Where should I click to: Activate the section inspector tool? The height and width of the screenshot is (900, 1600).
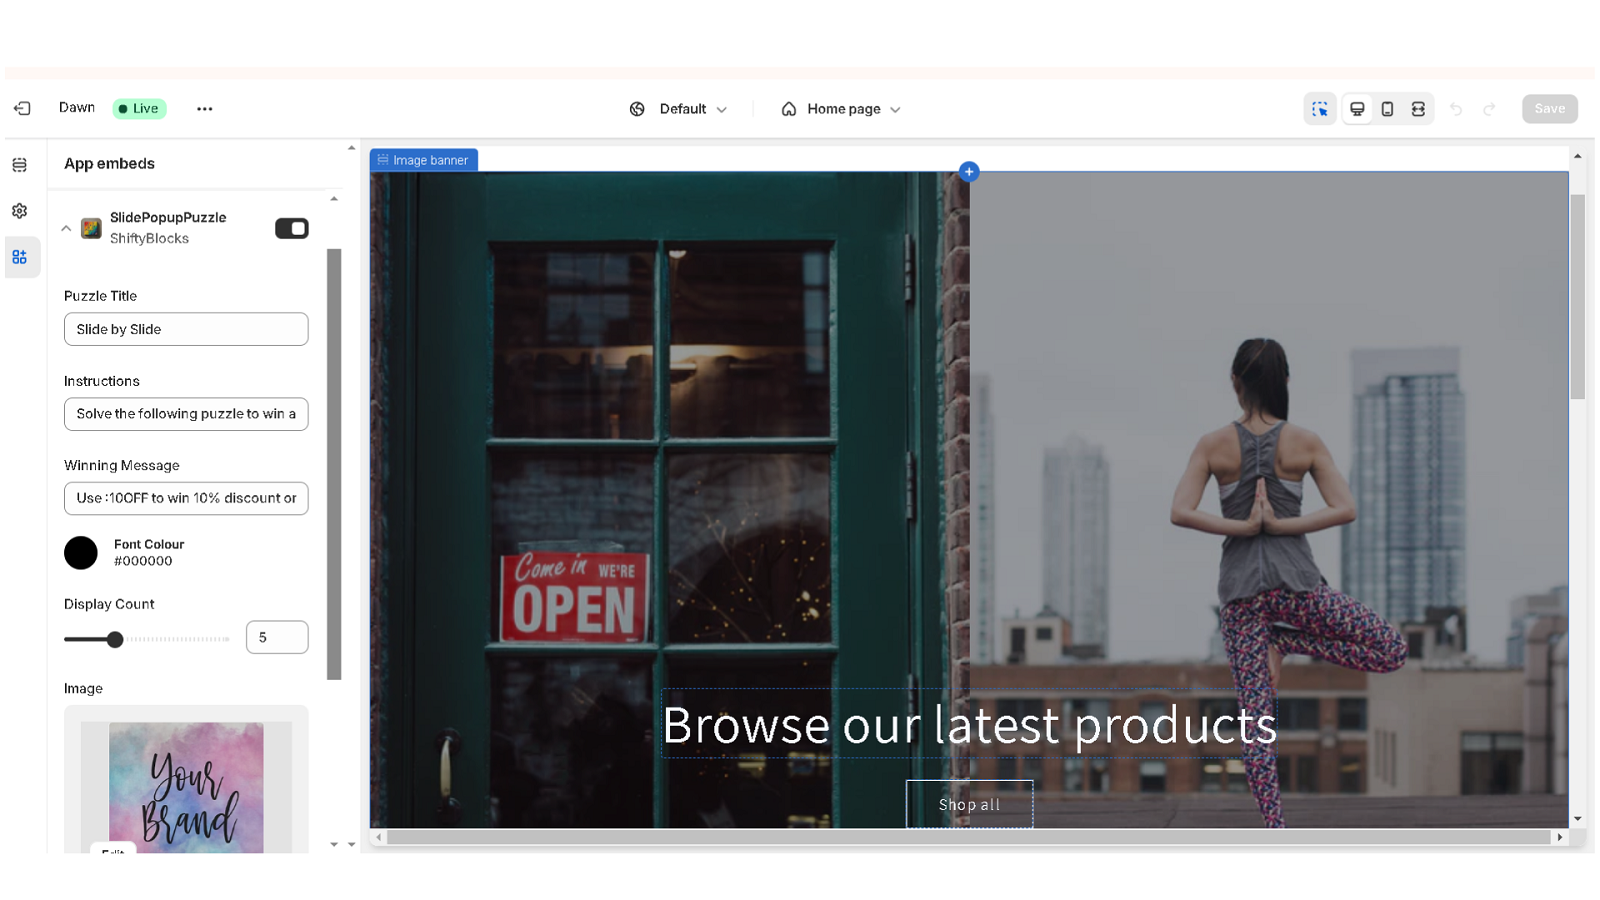click(x=1320, y=108)
